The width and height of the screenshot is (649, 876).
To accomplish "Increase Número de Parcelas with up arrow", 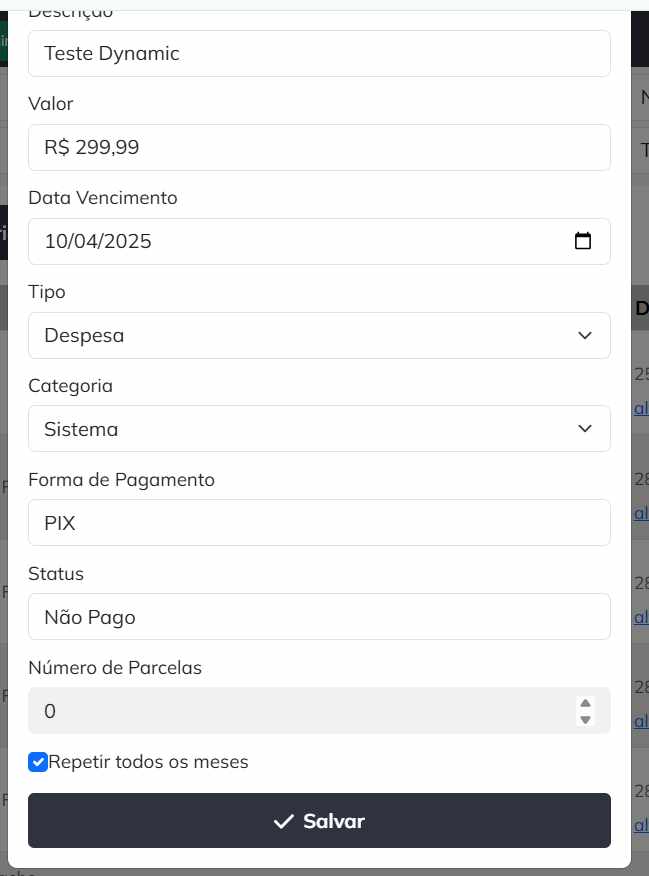I will point(586,703).
